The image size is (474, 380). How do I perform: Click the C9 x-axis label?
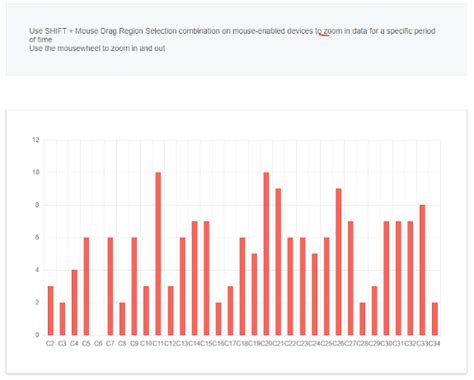134,343
